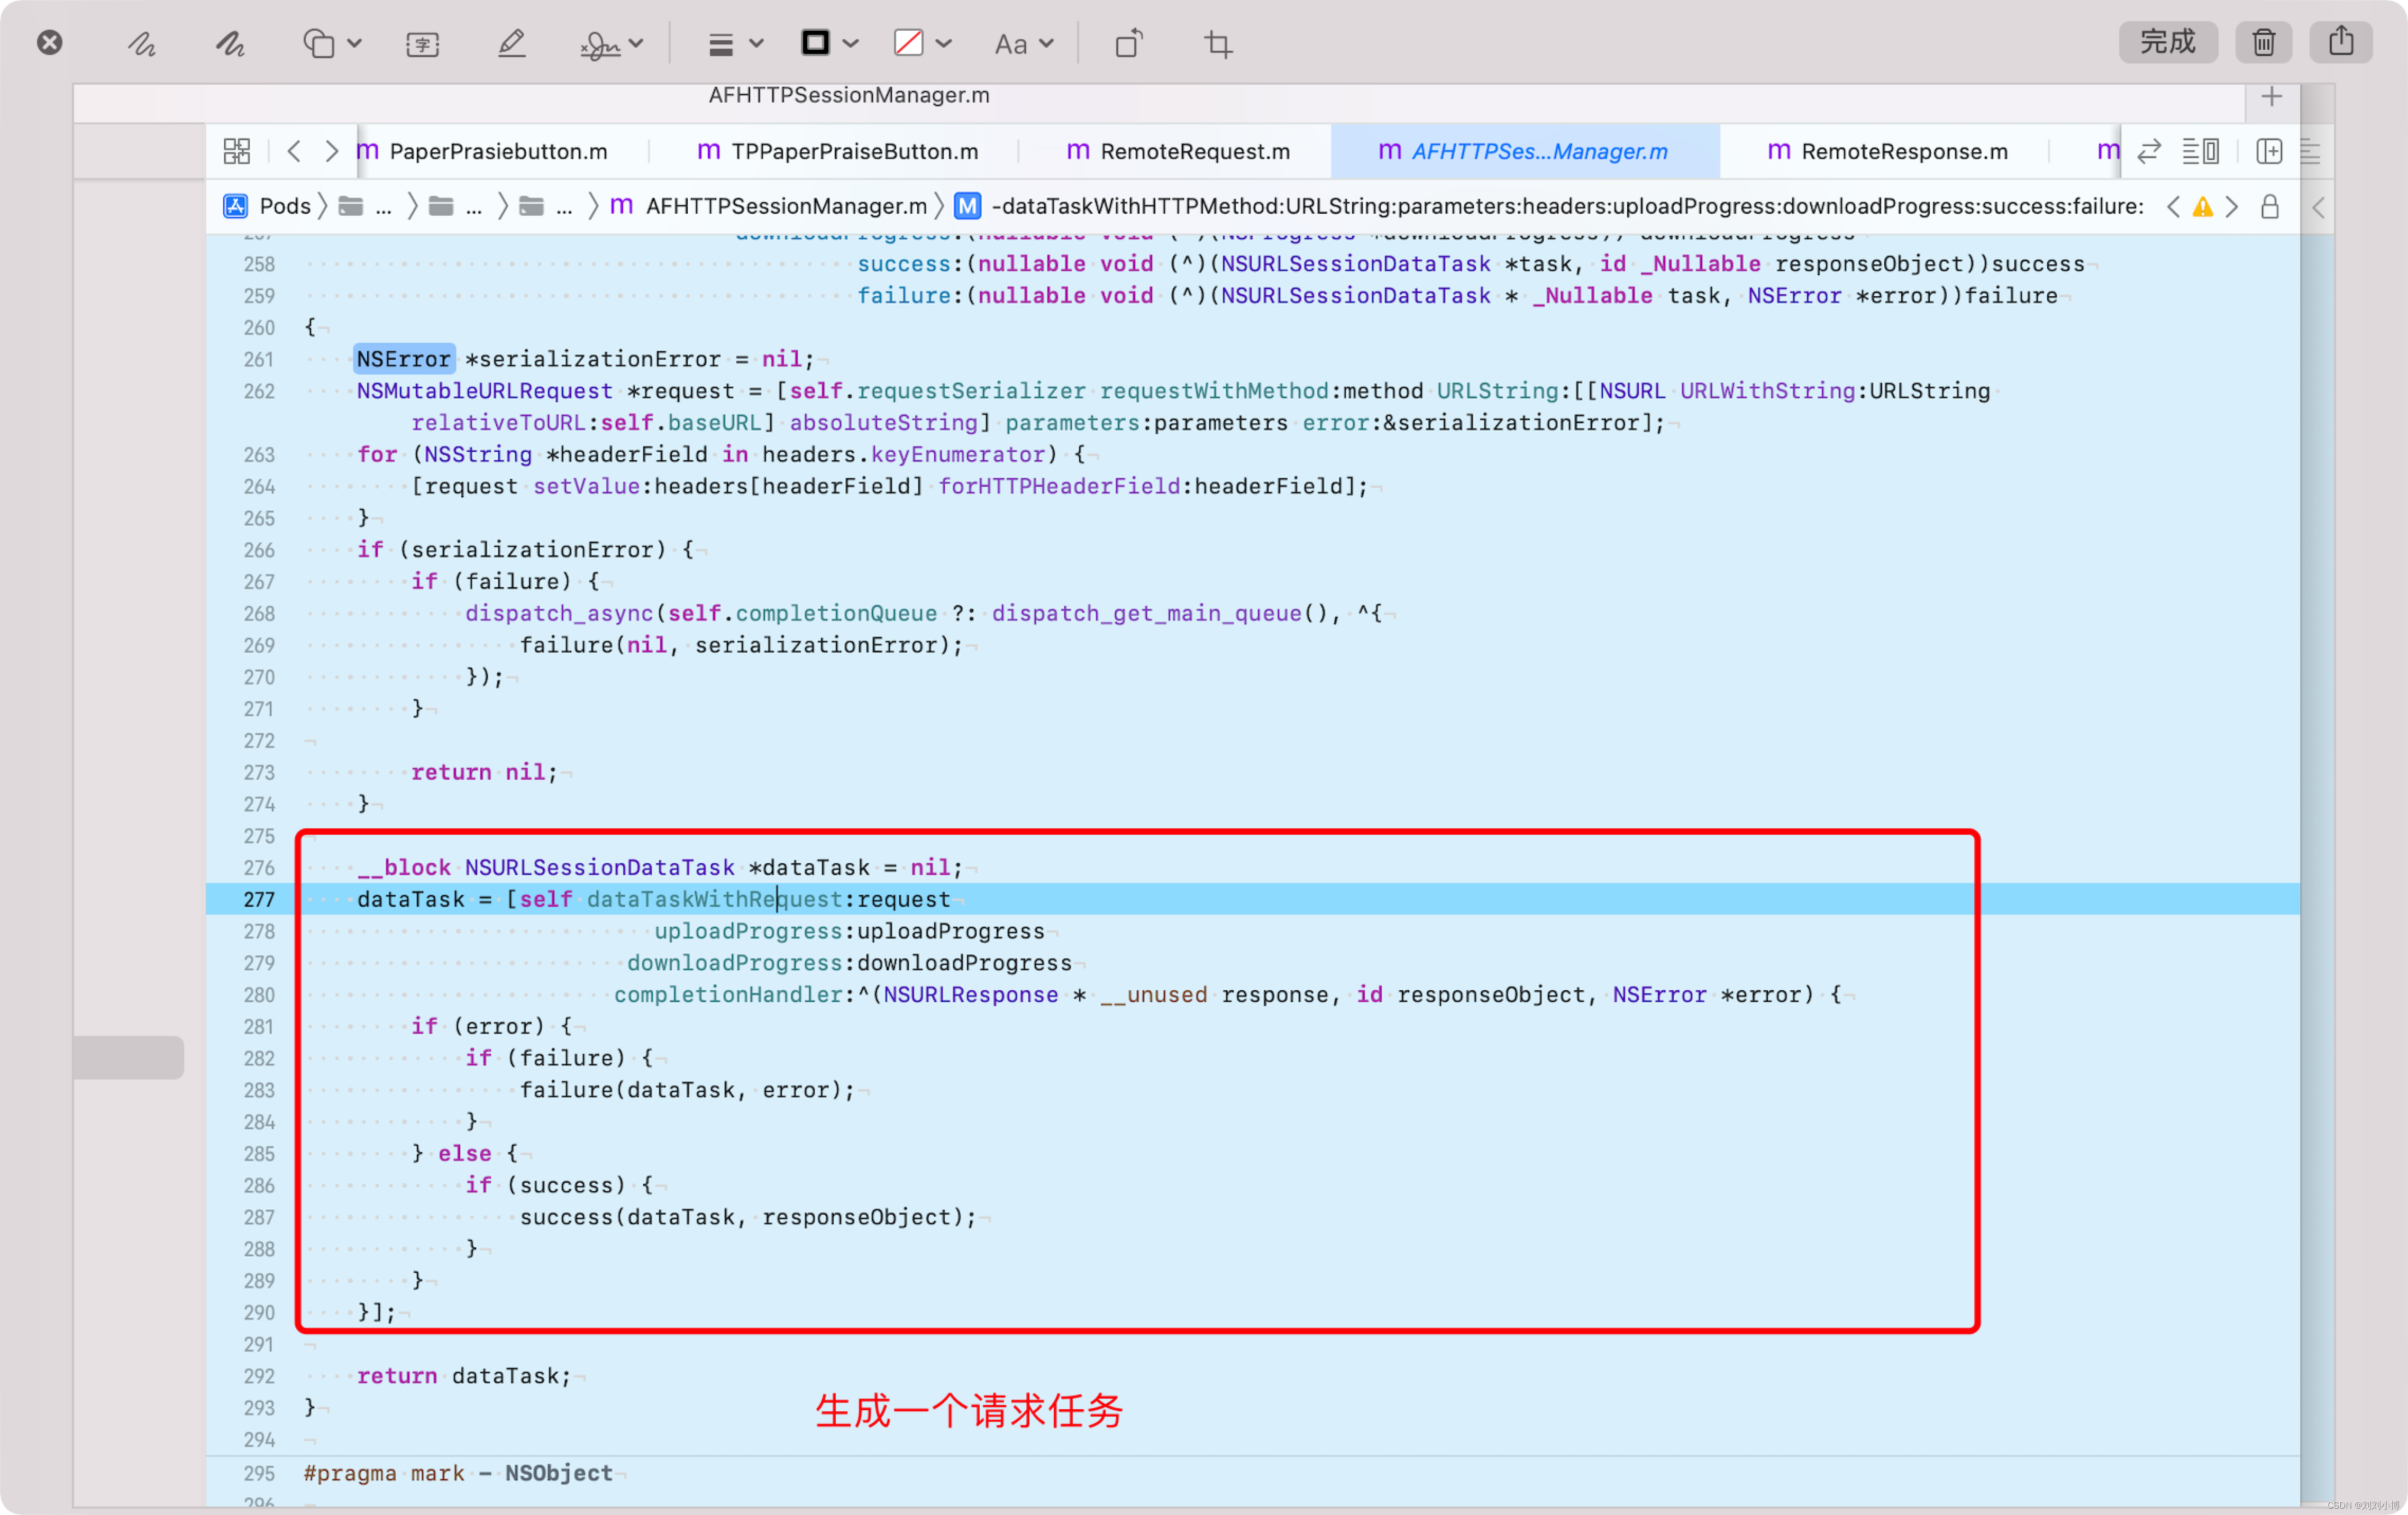Open Xcode related items grid icon
This screenshot has height=1515, width=2408.
point(237,151)
